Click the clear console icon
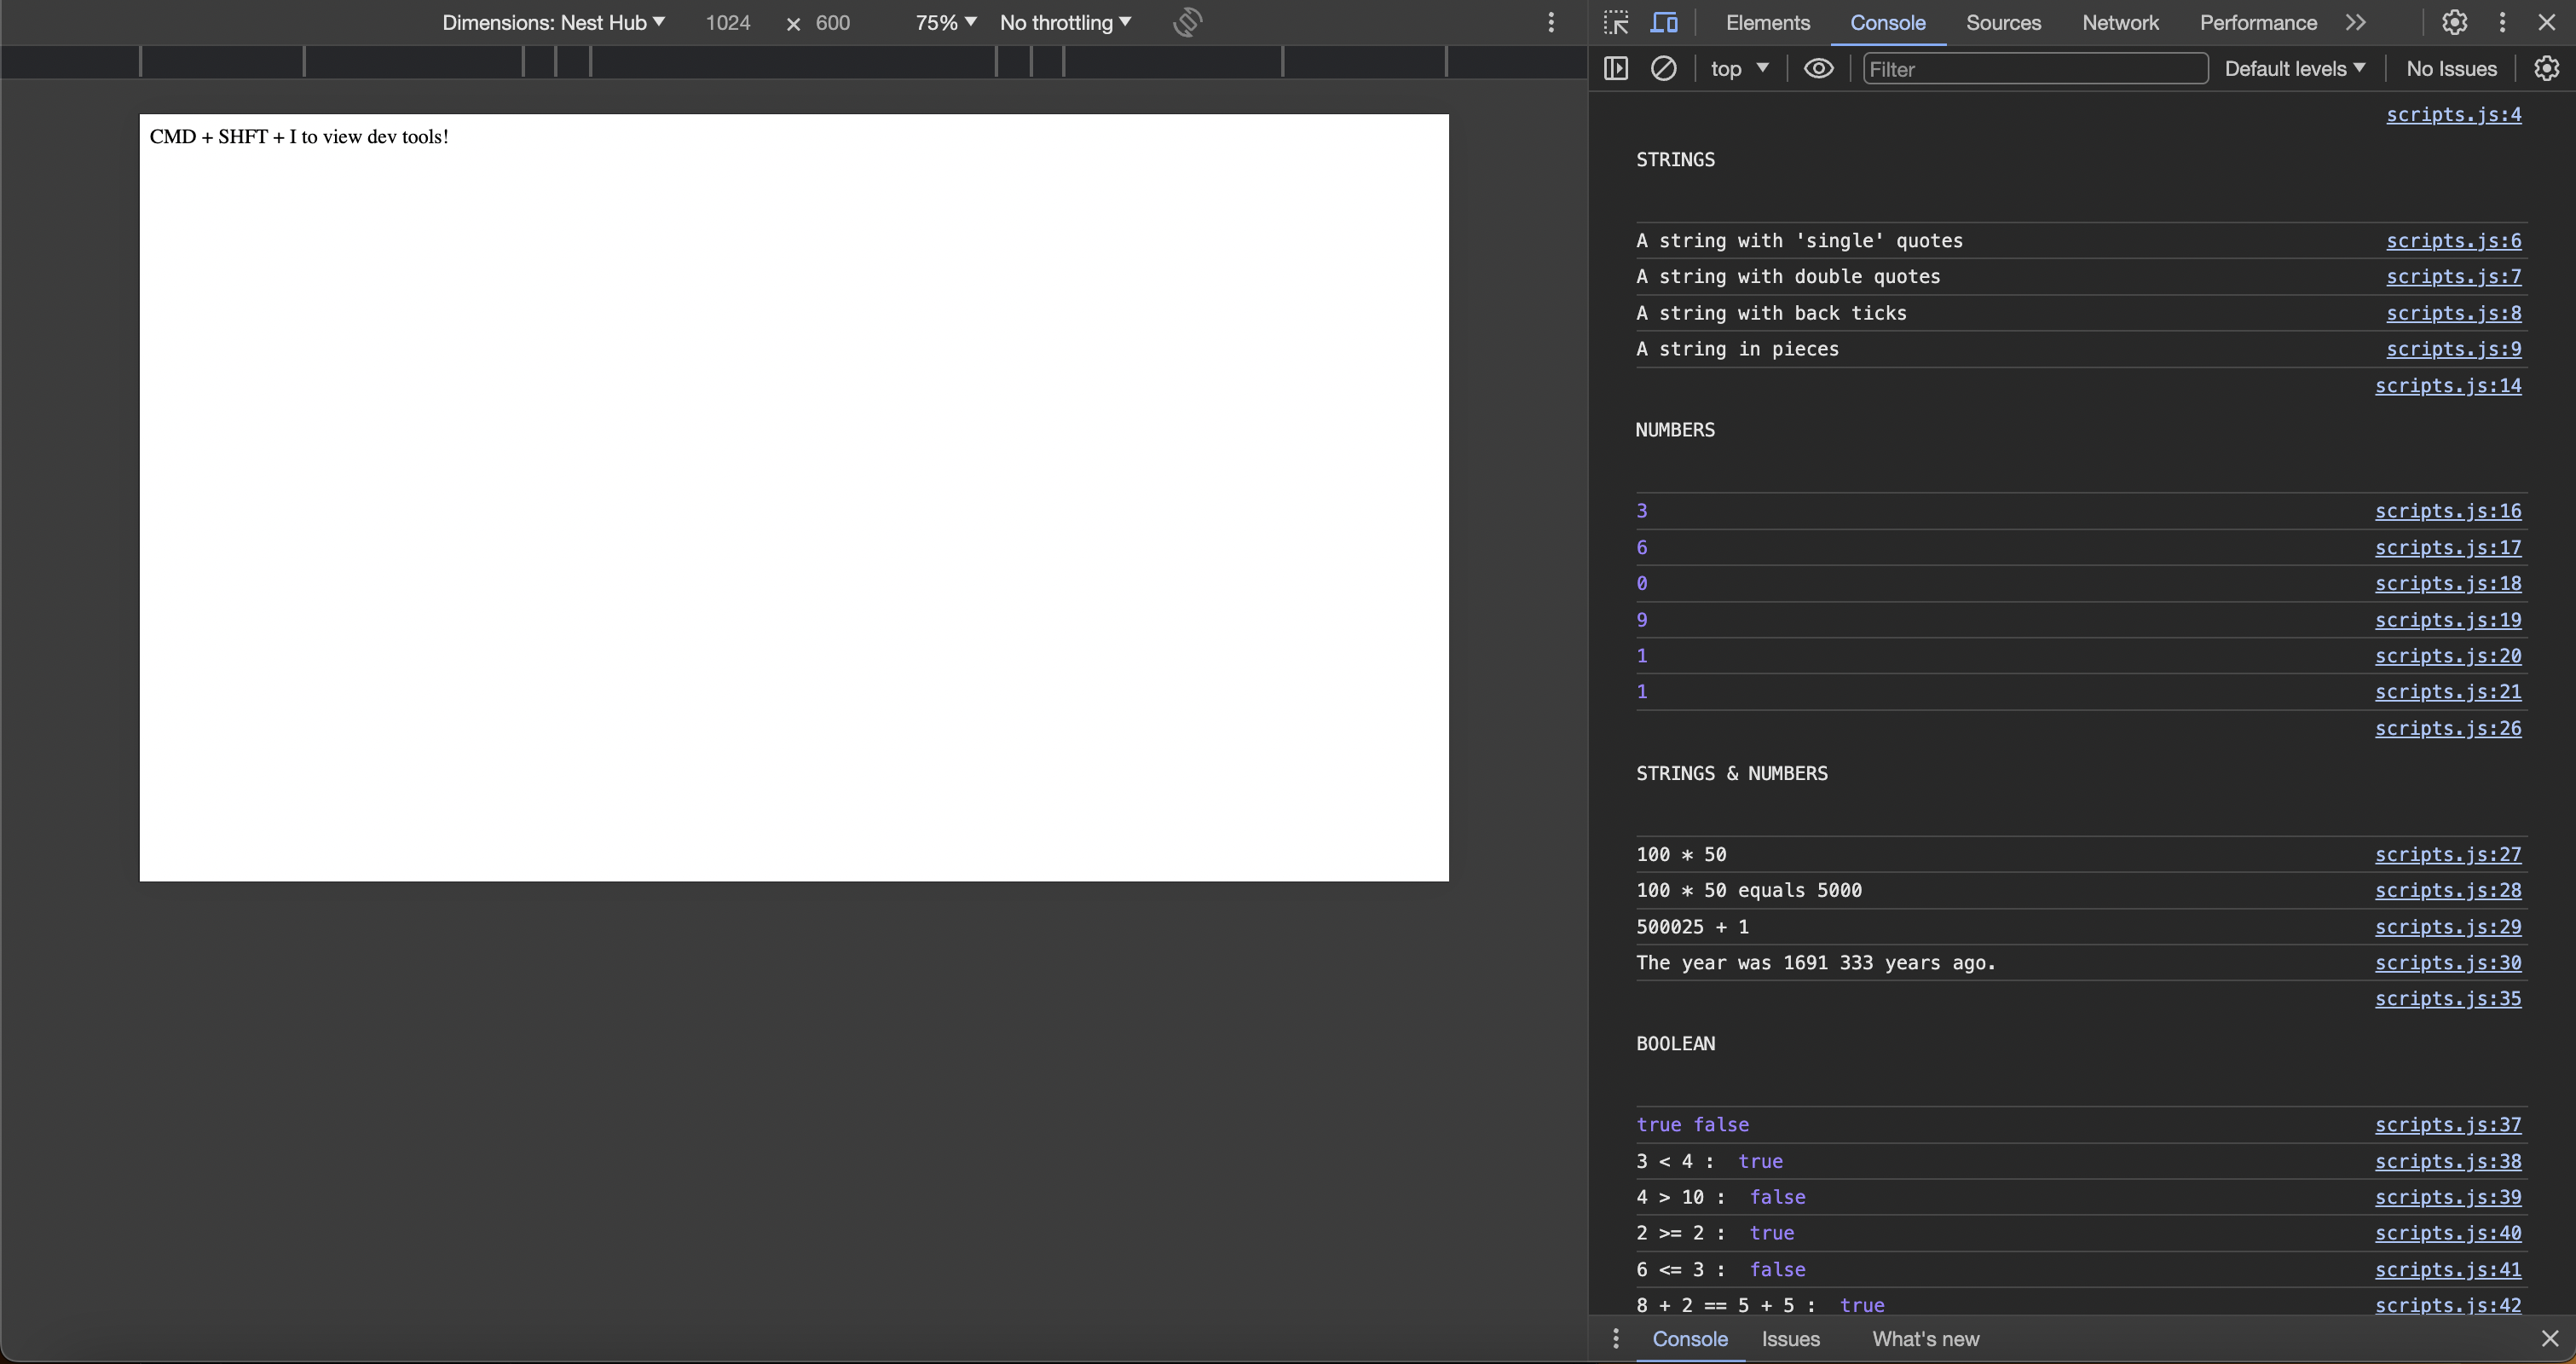The image size is (2576, 1364). pos(1663,68)
